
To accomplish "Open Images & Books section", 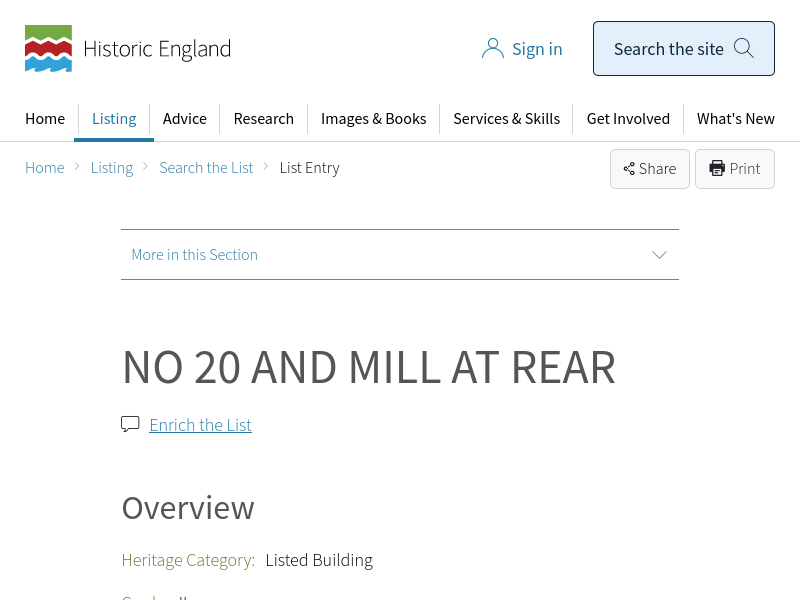I will coord(373,118).
